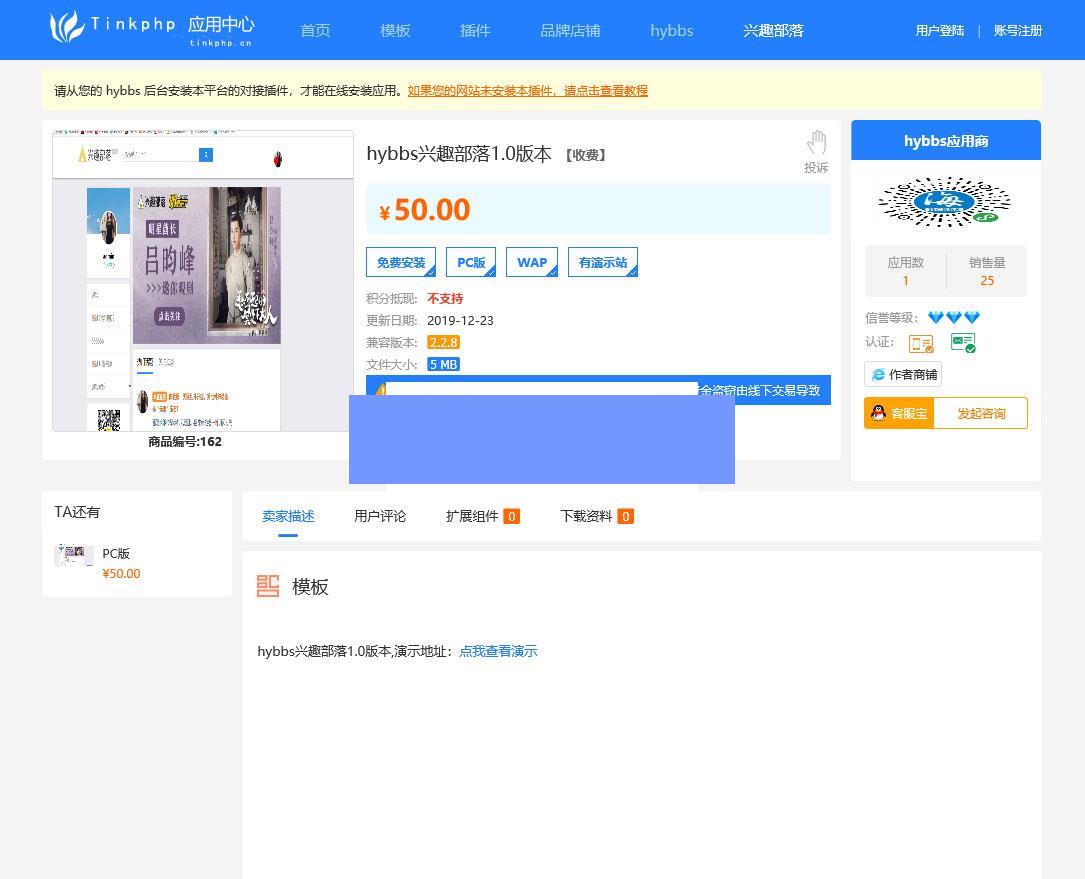
Task: Select the WAP tag button
Action: coord(531,262)
